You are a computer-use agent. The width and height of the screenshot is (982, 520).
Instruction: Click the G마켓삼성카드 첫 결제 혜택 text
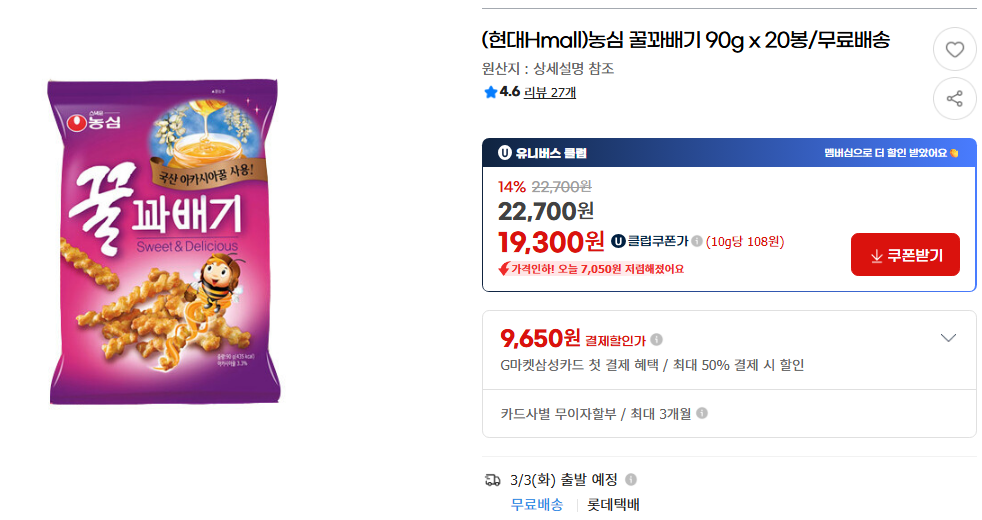[x=652, y=365]
